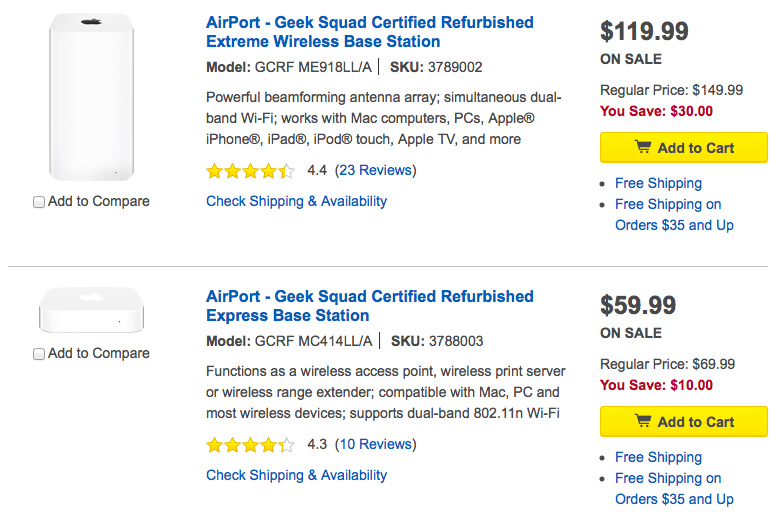
Task: Open Free Shipping link under the $119.99 item
Action: tap(658, 183)
